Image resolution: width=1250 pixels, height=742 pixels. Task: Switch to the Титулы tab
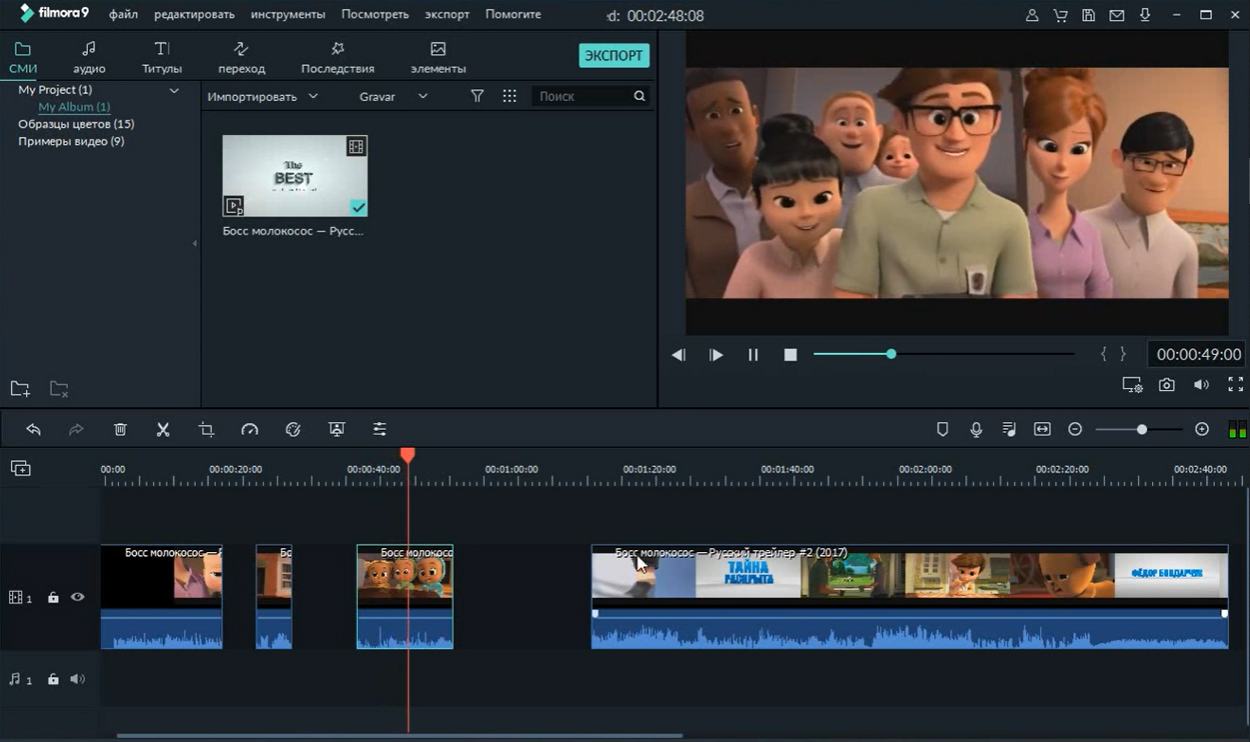(x=162, y=57)
